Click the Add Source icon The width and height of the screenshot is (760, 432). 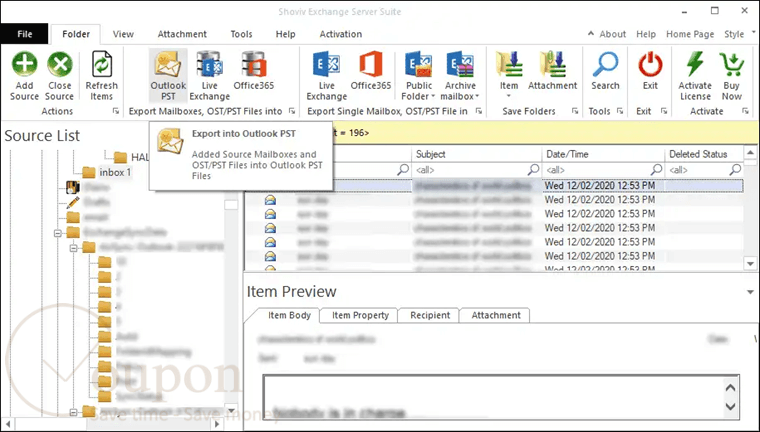click(24, 64)
